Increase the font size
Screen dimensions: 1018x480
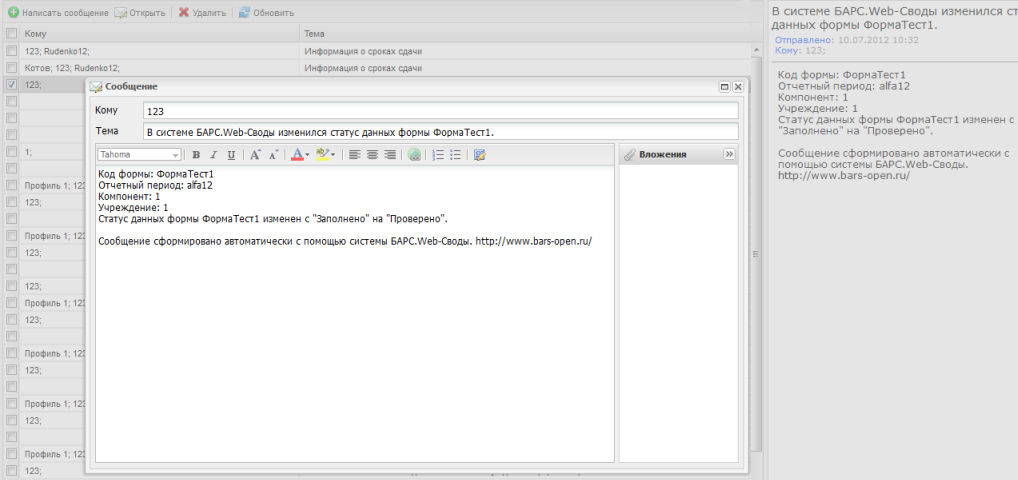(255, 155)
